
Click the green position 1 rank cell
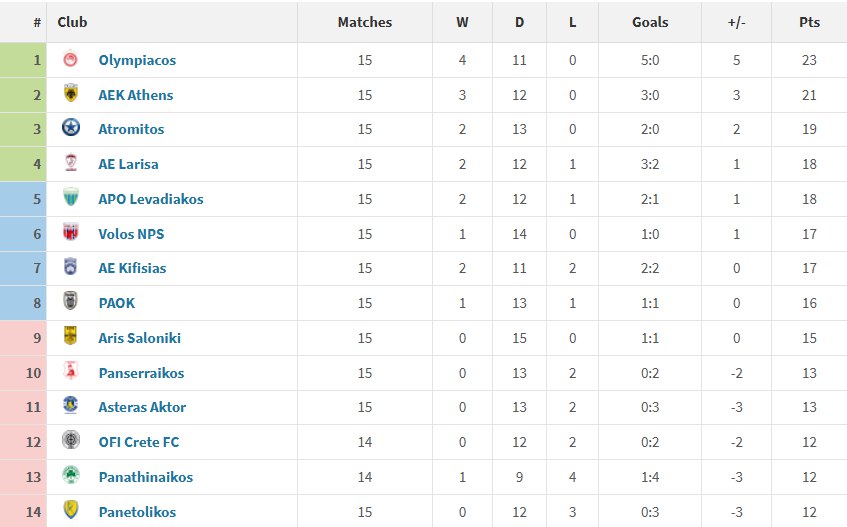[x=23, y=60]
